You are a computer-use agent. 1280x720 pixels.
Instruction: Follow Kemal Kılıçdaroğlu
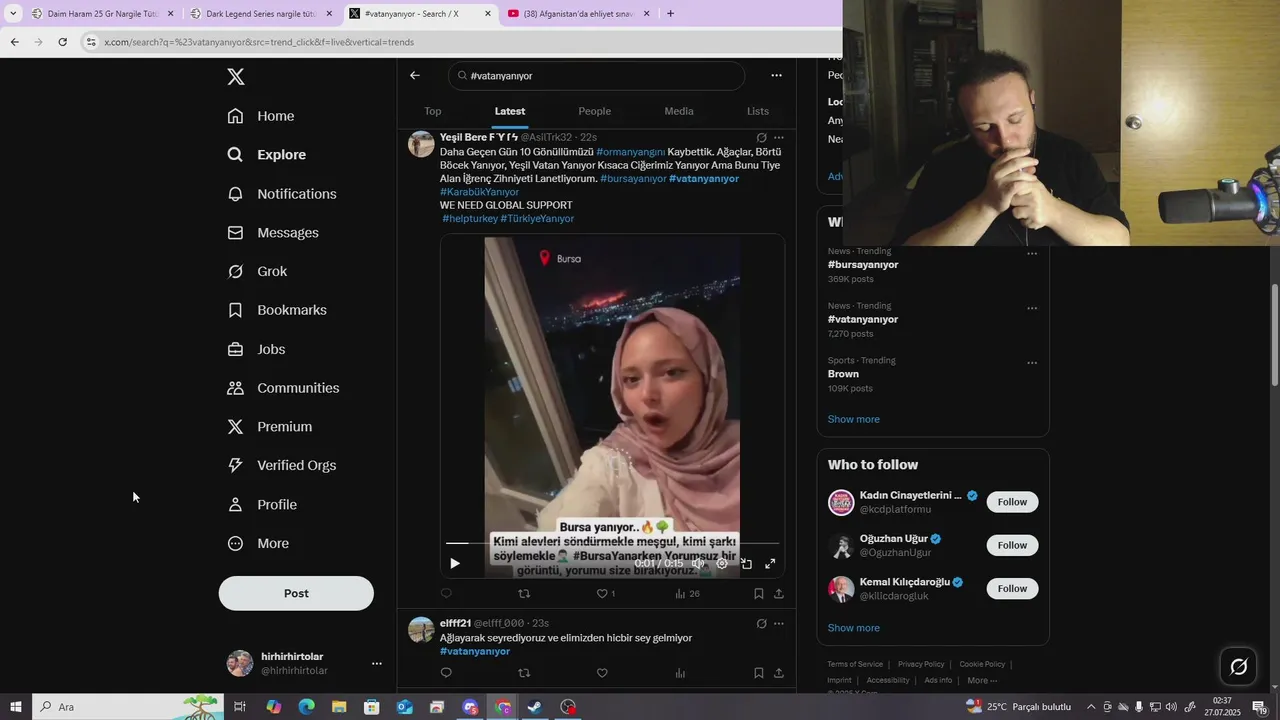coord(1012,589)
